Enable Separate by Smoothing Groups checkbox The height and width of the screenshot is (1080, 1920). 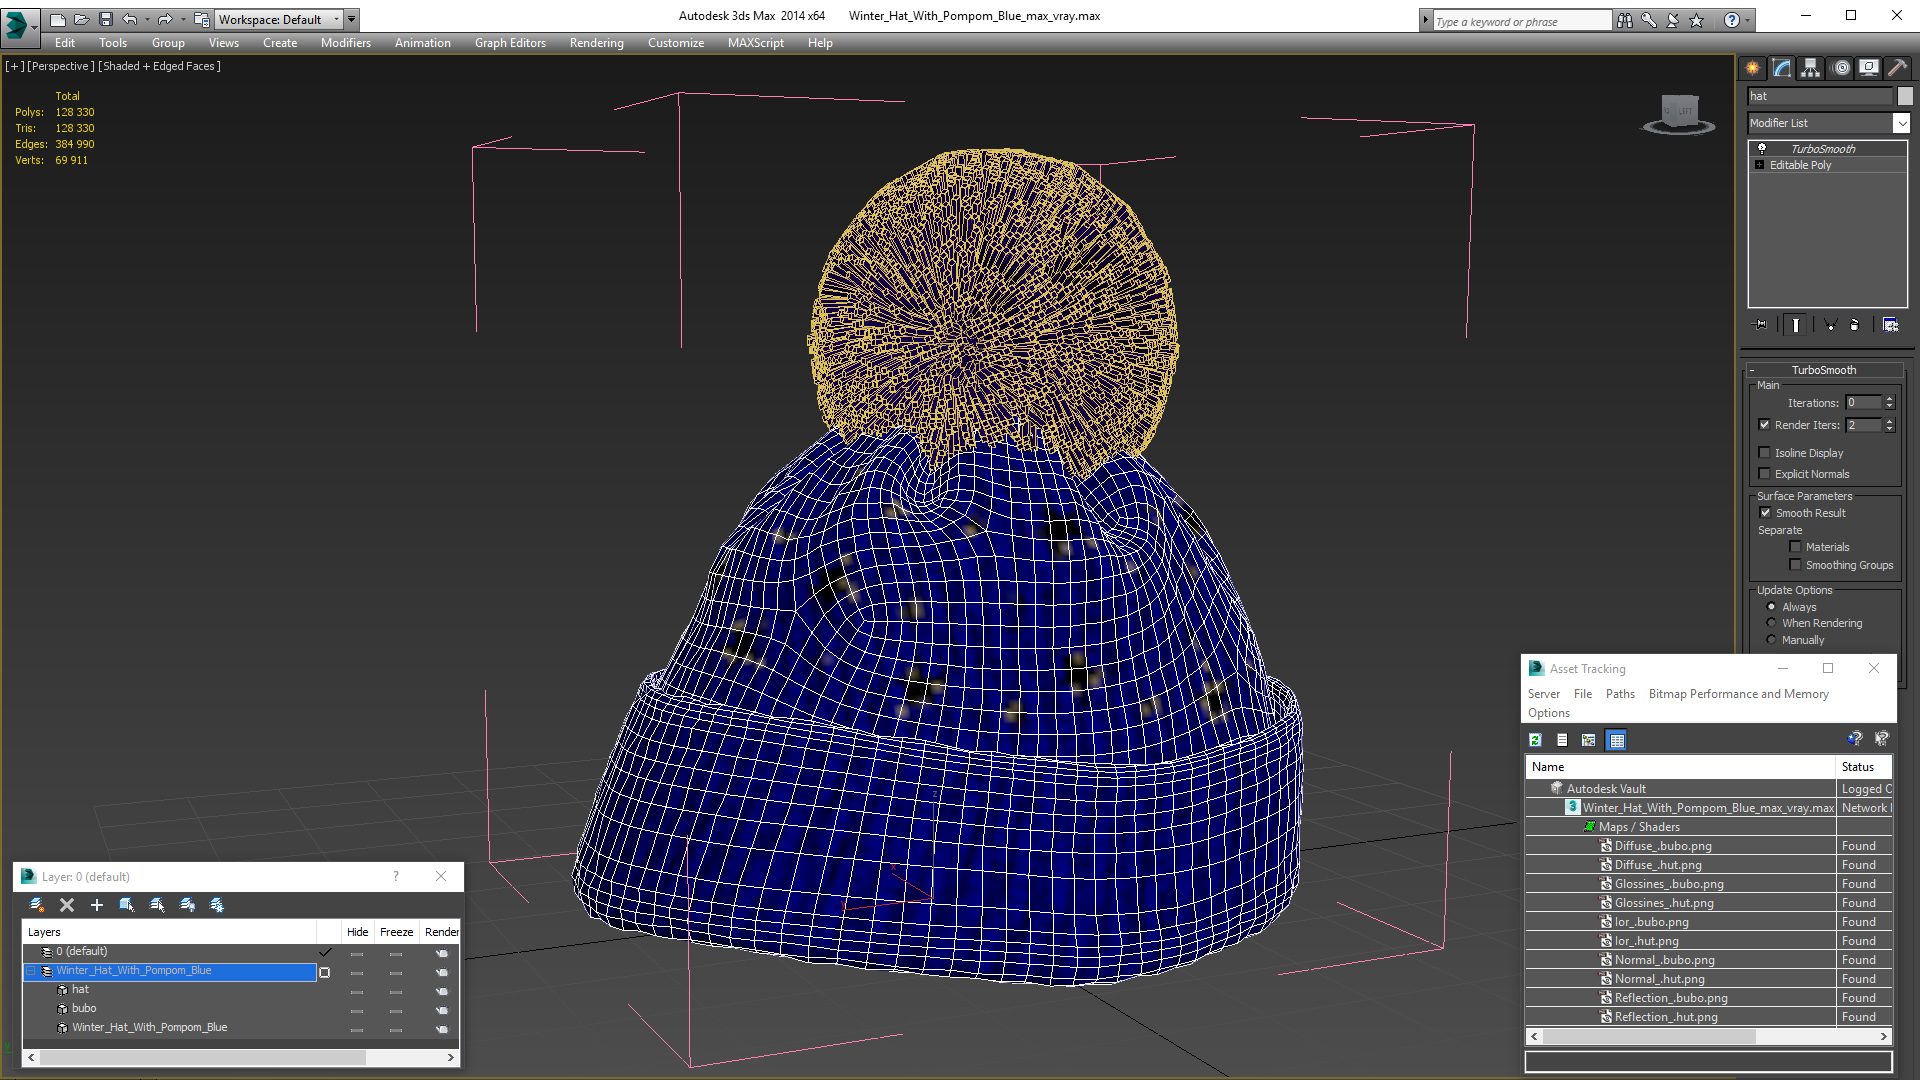coord(1795,565)
